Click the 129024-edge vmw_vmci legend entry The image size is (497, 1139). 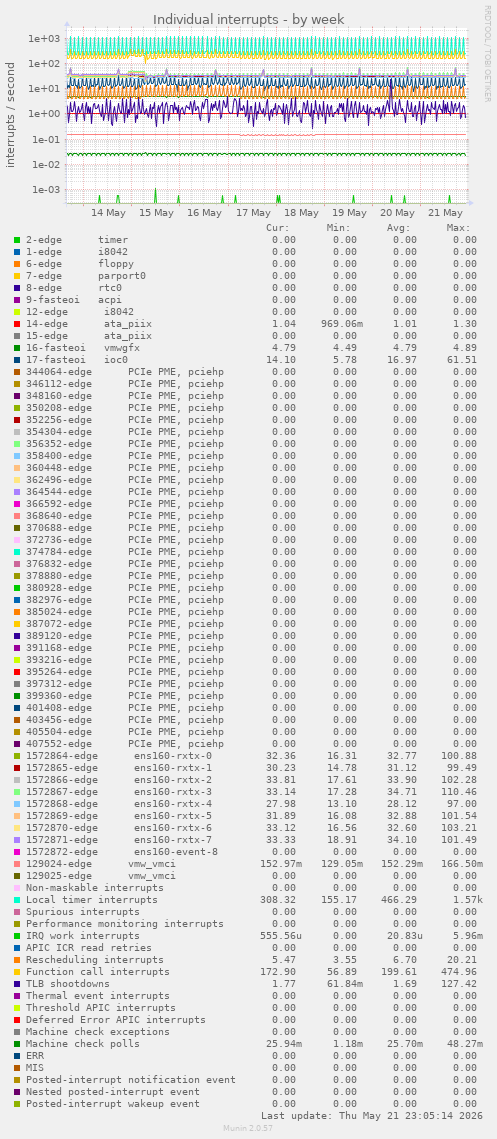click(100, 864)
